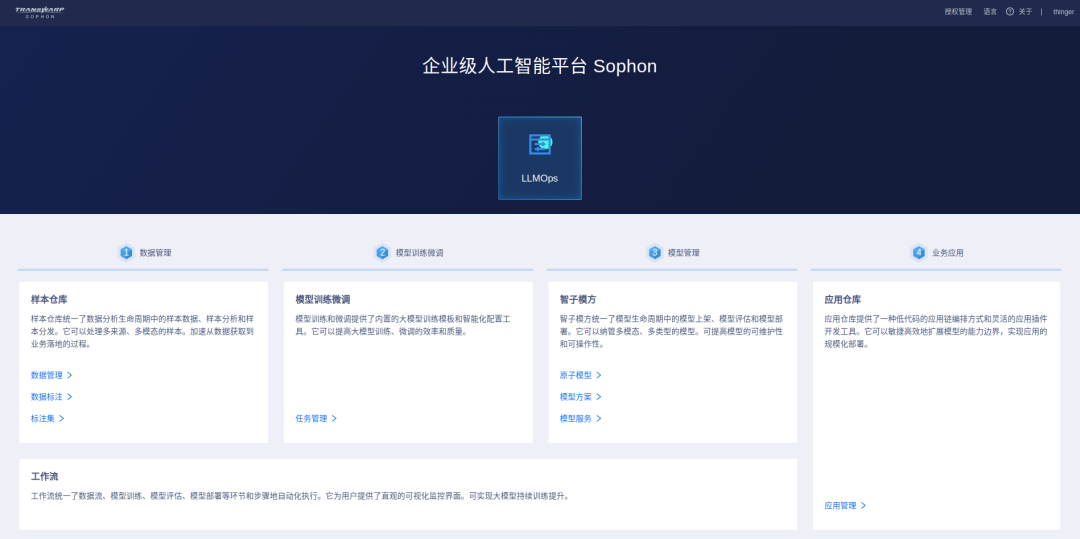Click the 模型训练微调 card title
Image resolution: width=1080 pixels, height=539 pixels.
(323, 299)
